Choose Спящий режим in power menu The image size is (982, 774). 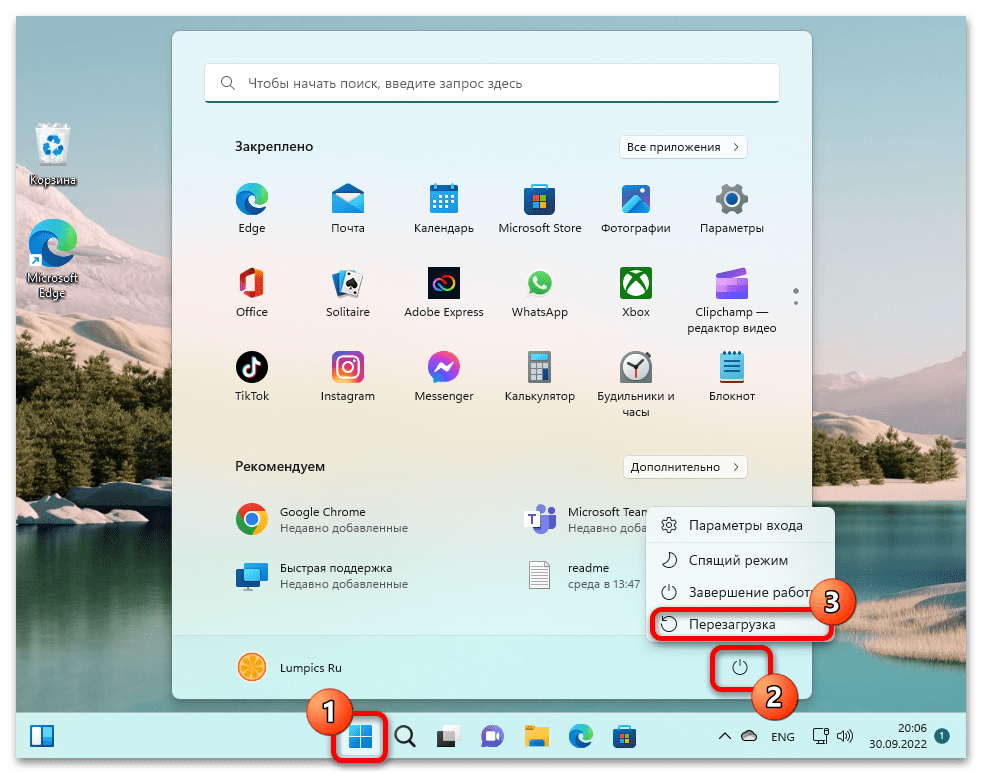point(740,560)
